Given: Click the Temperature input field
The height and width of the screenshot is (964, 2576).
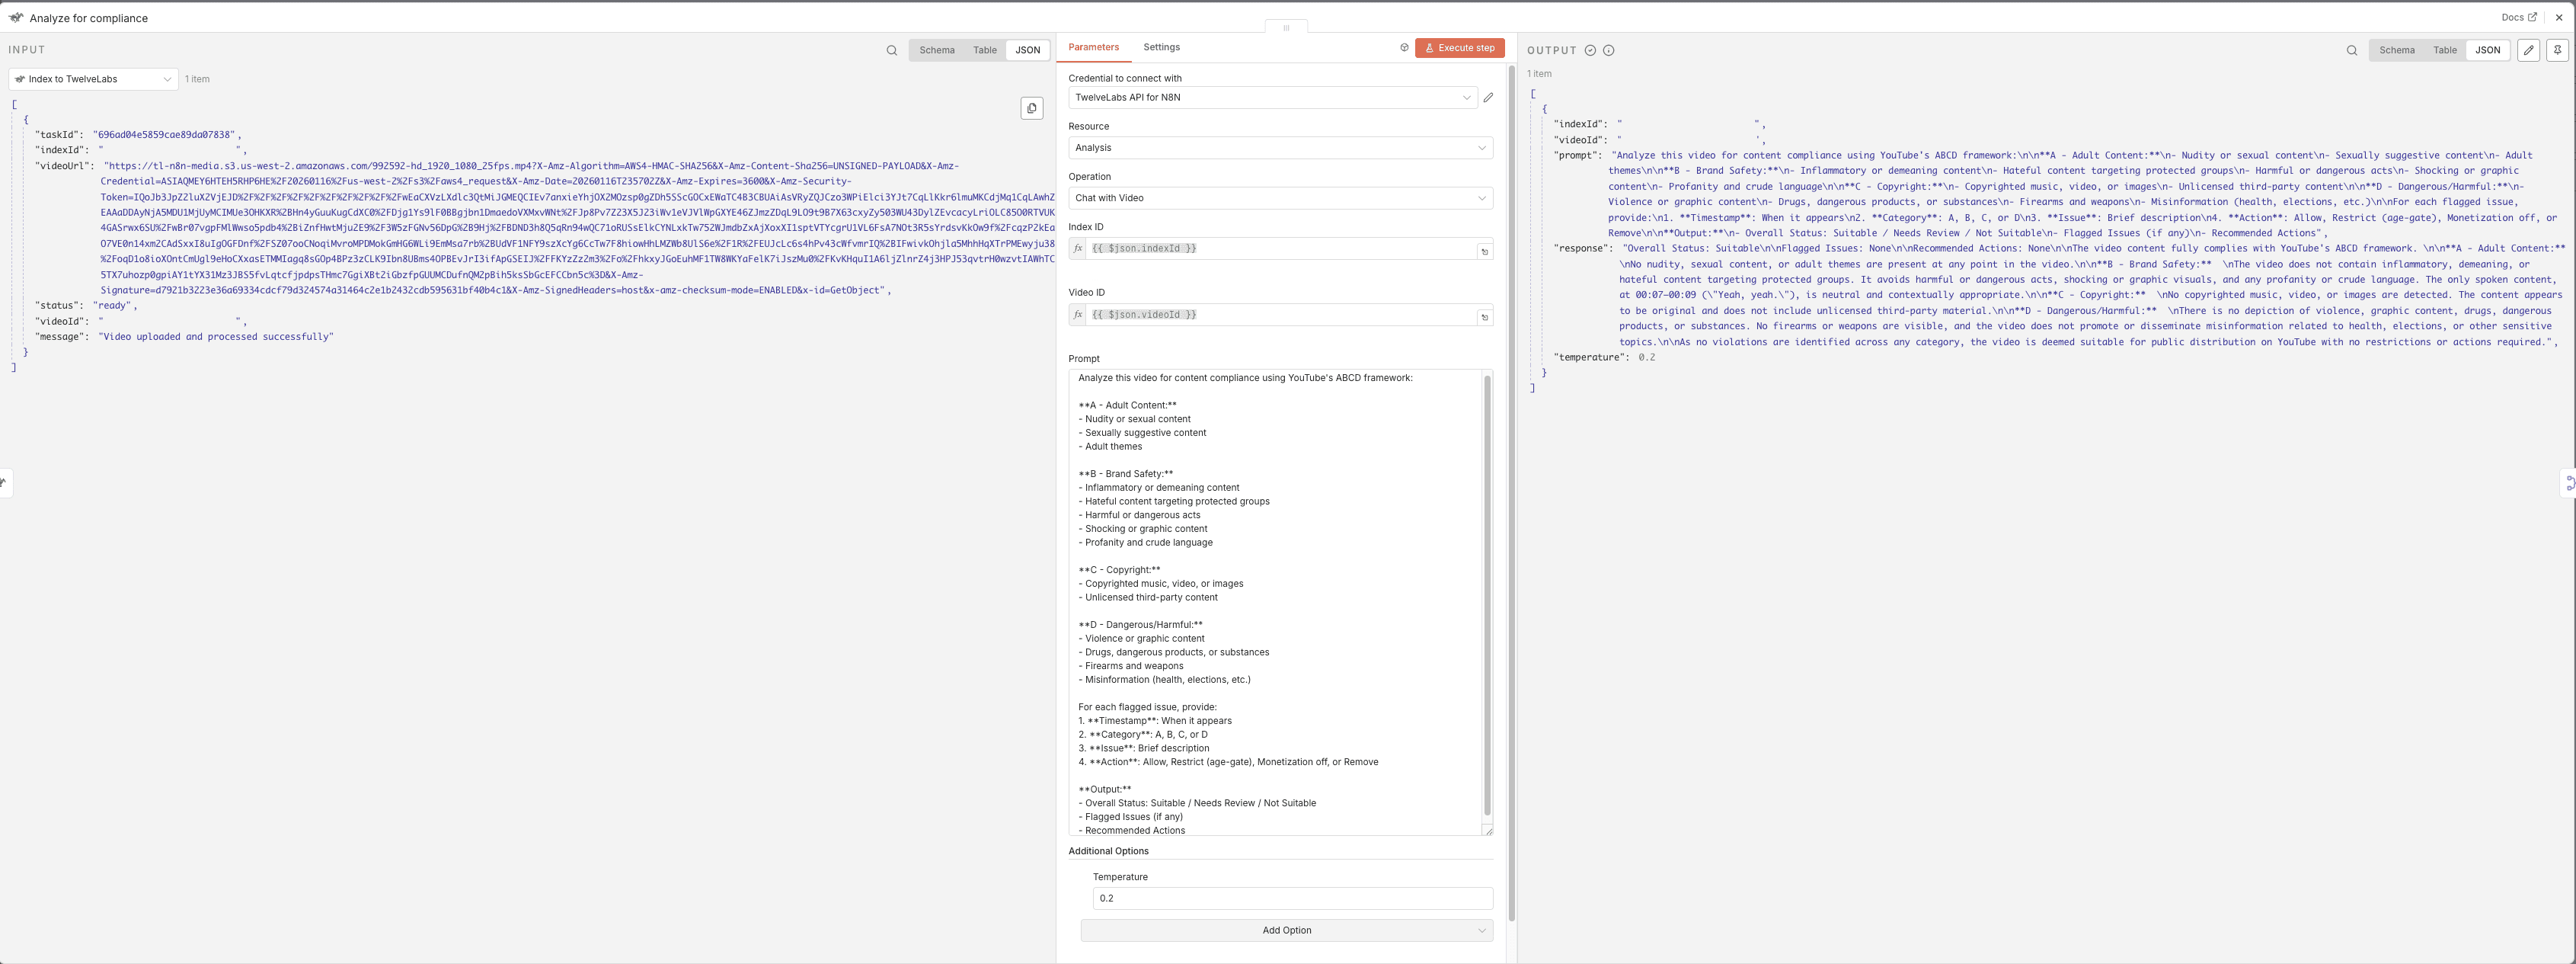Looking at the screenshot, I should [1292, 898].
